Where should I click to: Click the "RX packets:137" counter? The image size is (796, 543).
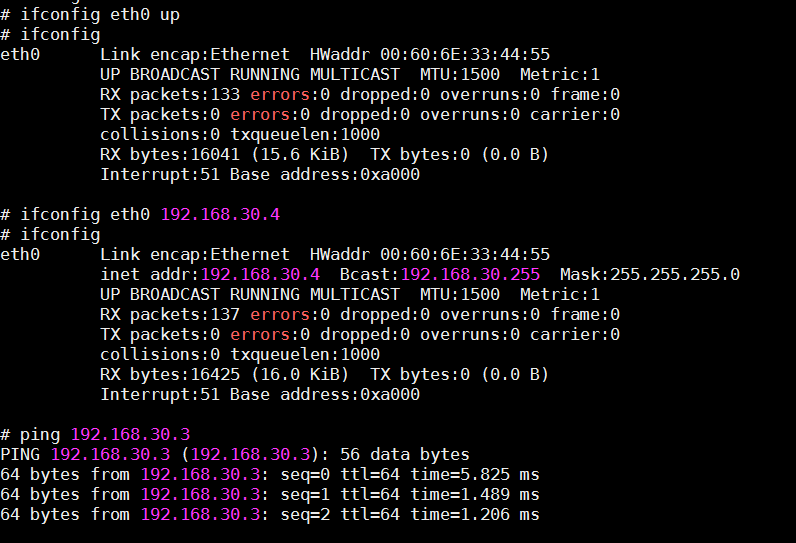170,315
